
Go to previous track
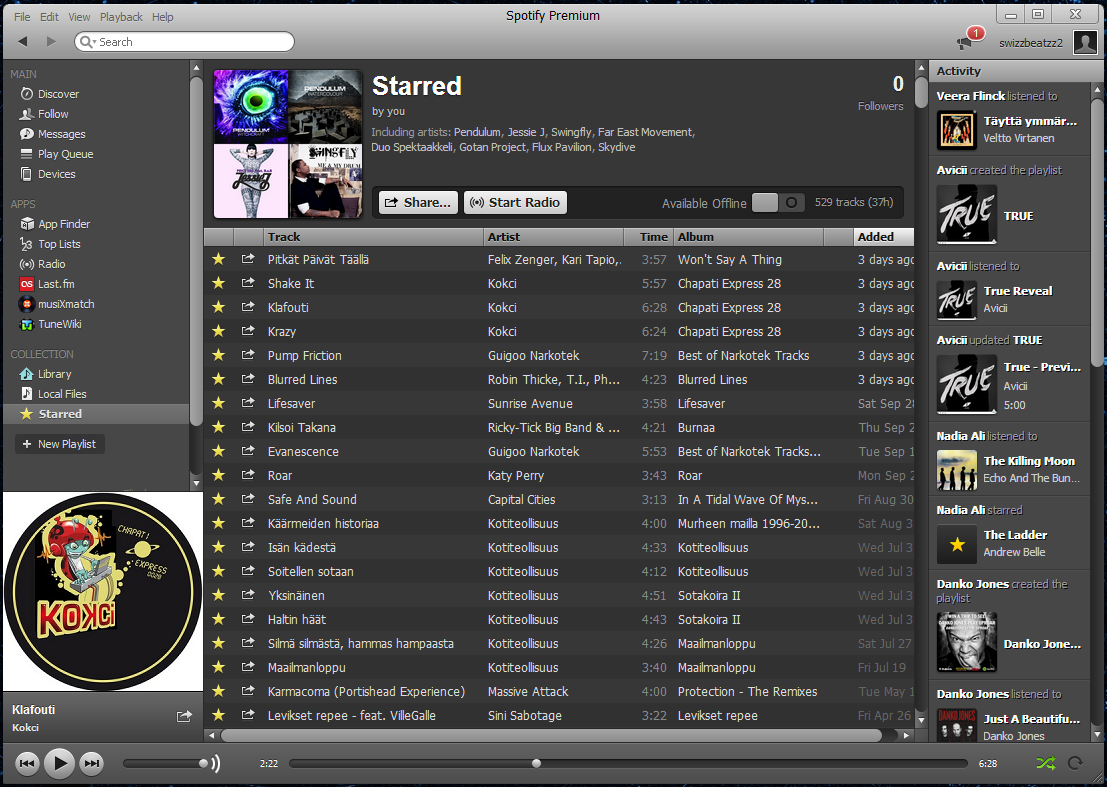pyautogui.click(x=28, y=764)
